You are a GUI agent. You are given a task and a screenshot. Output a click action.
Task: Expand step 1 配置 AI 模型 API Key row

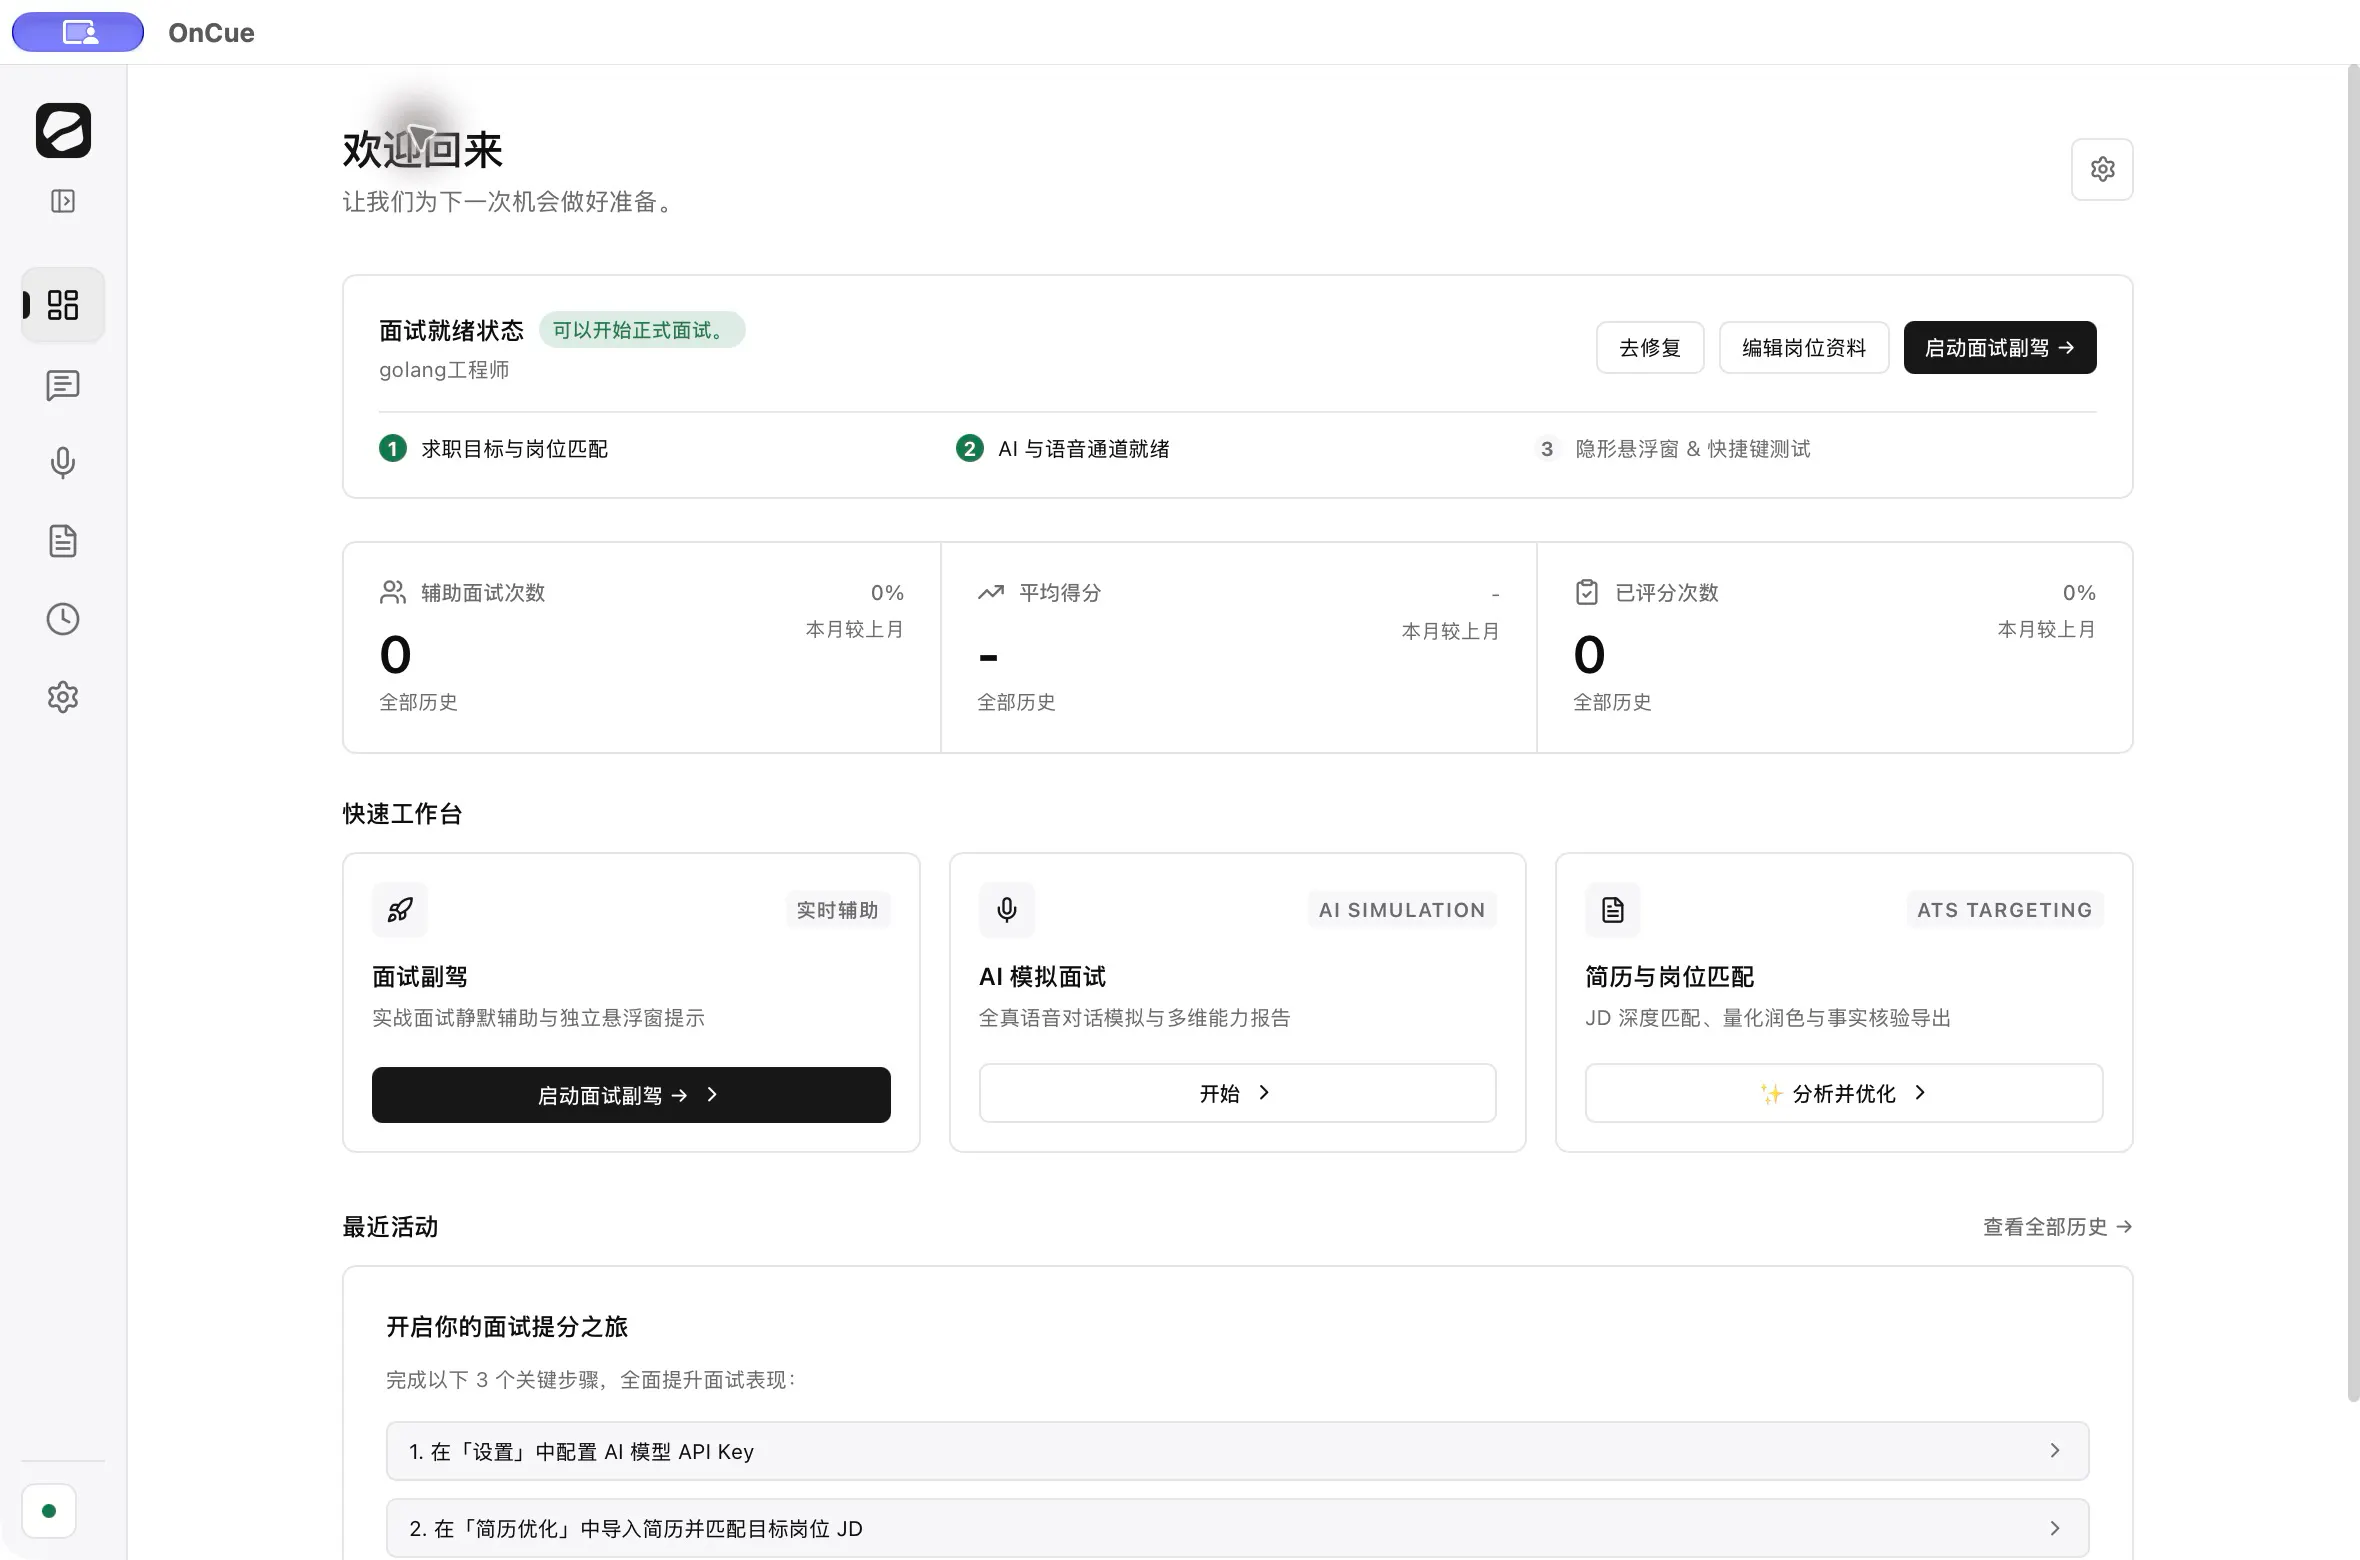(x=1237, y=1451)
